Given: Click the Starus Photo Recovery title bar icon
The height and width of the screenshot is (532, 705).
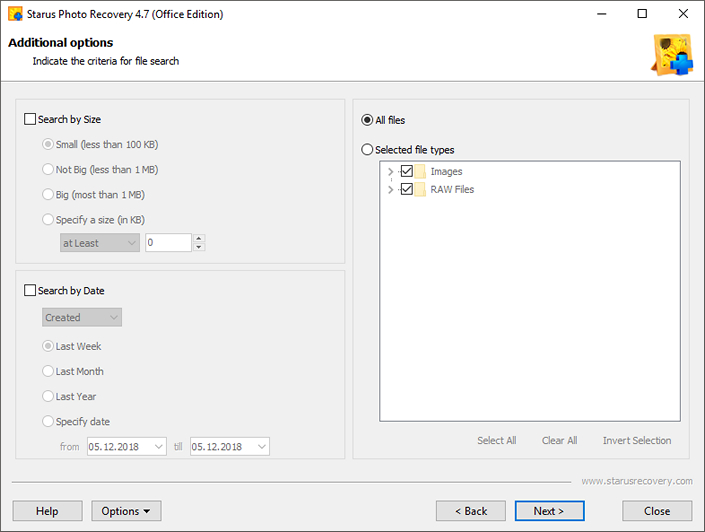Looking at the screenshot, I should [x=15, y=14].
